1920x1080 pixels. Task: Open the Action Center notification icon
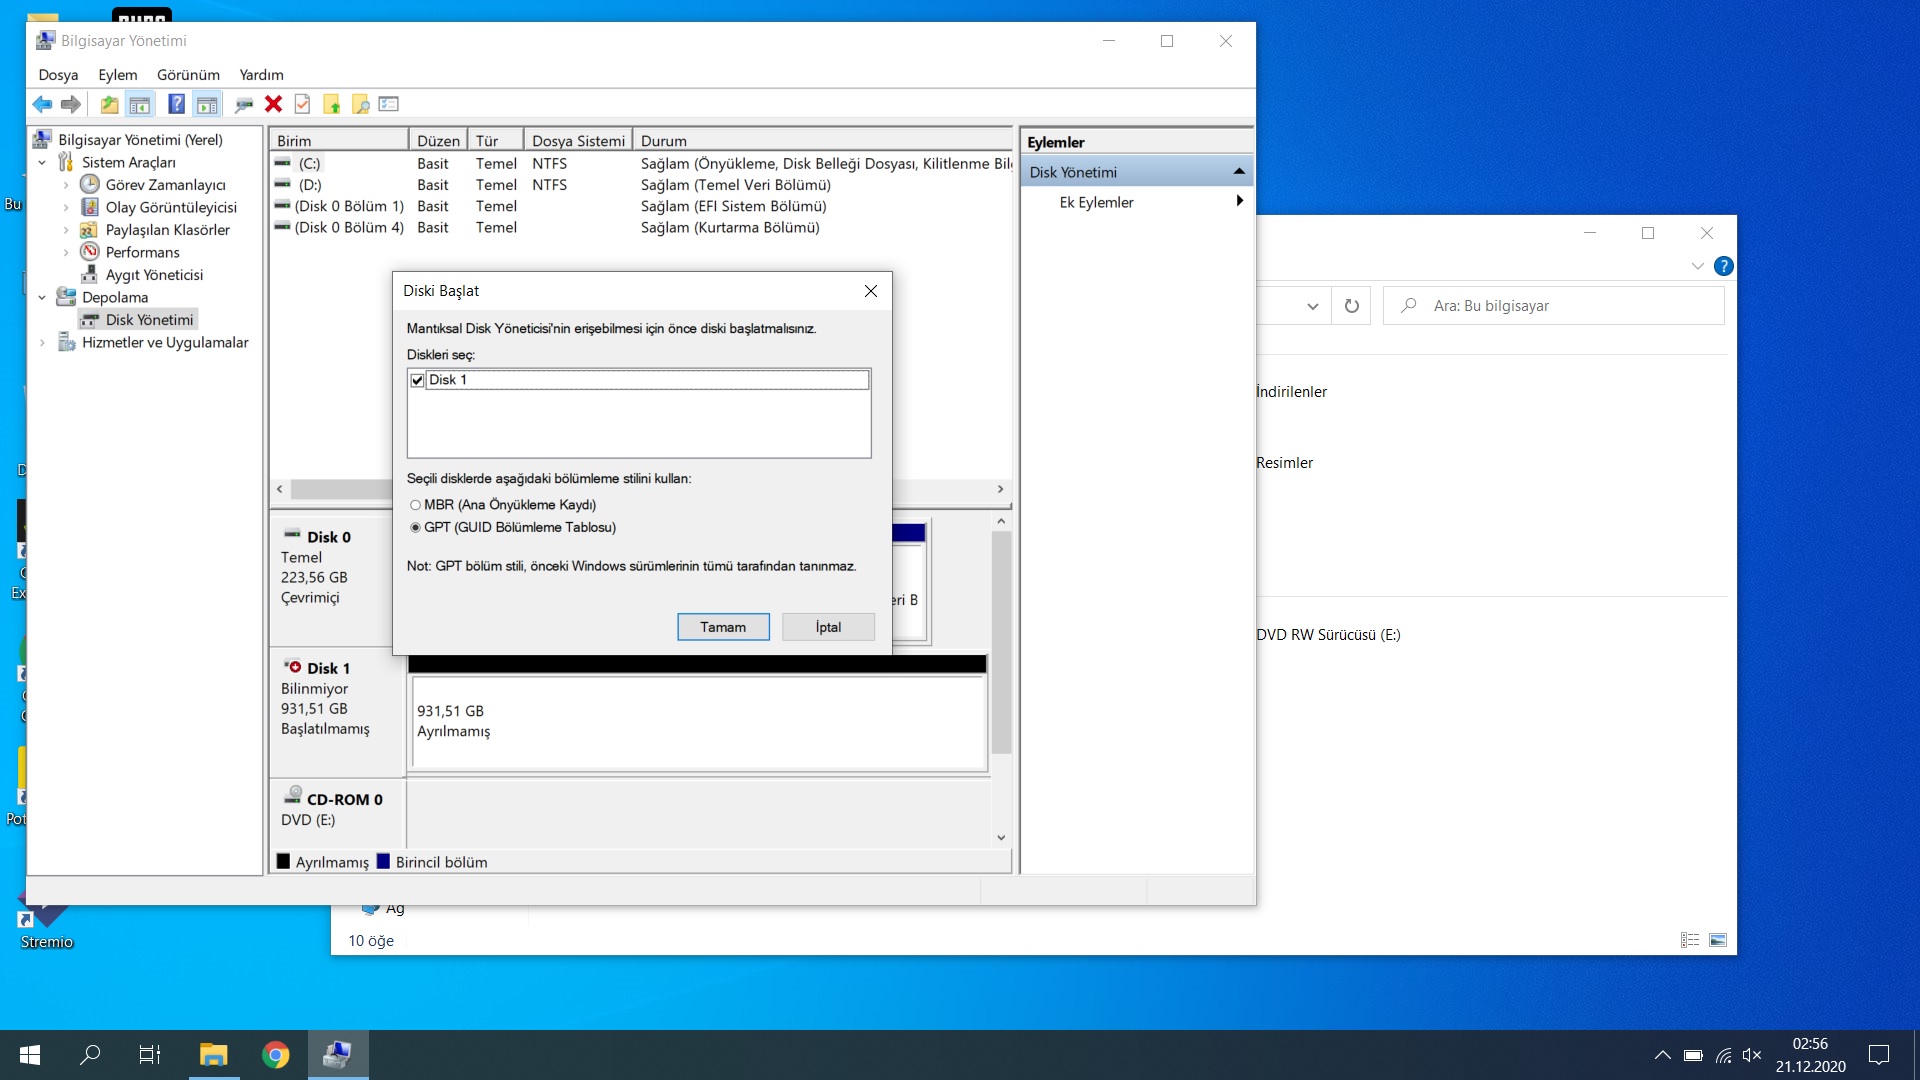click(1880, 1055)
